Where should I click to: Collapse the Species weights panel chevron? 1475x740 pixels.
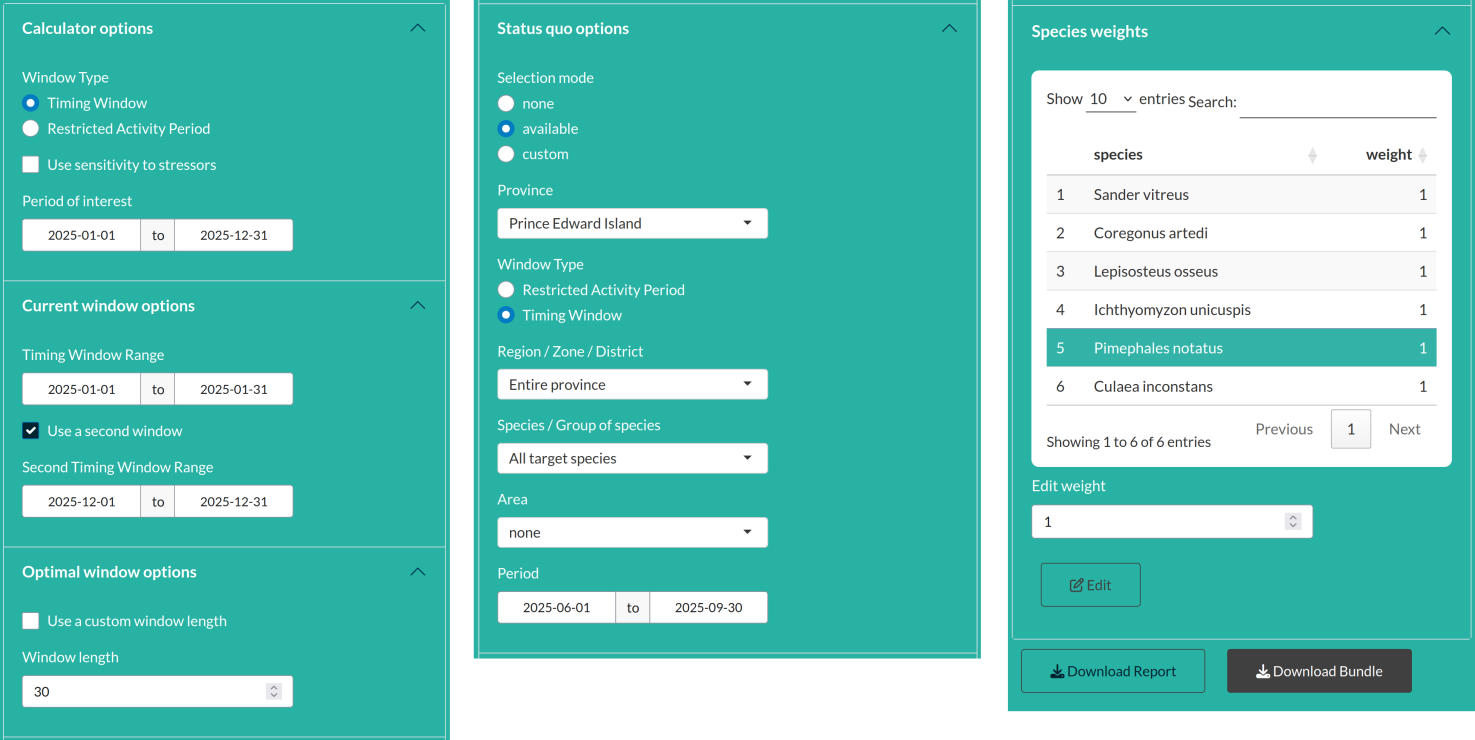pos(1442,31)
